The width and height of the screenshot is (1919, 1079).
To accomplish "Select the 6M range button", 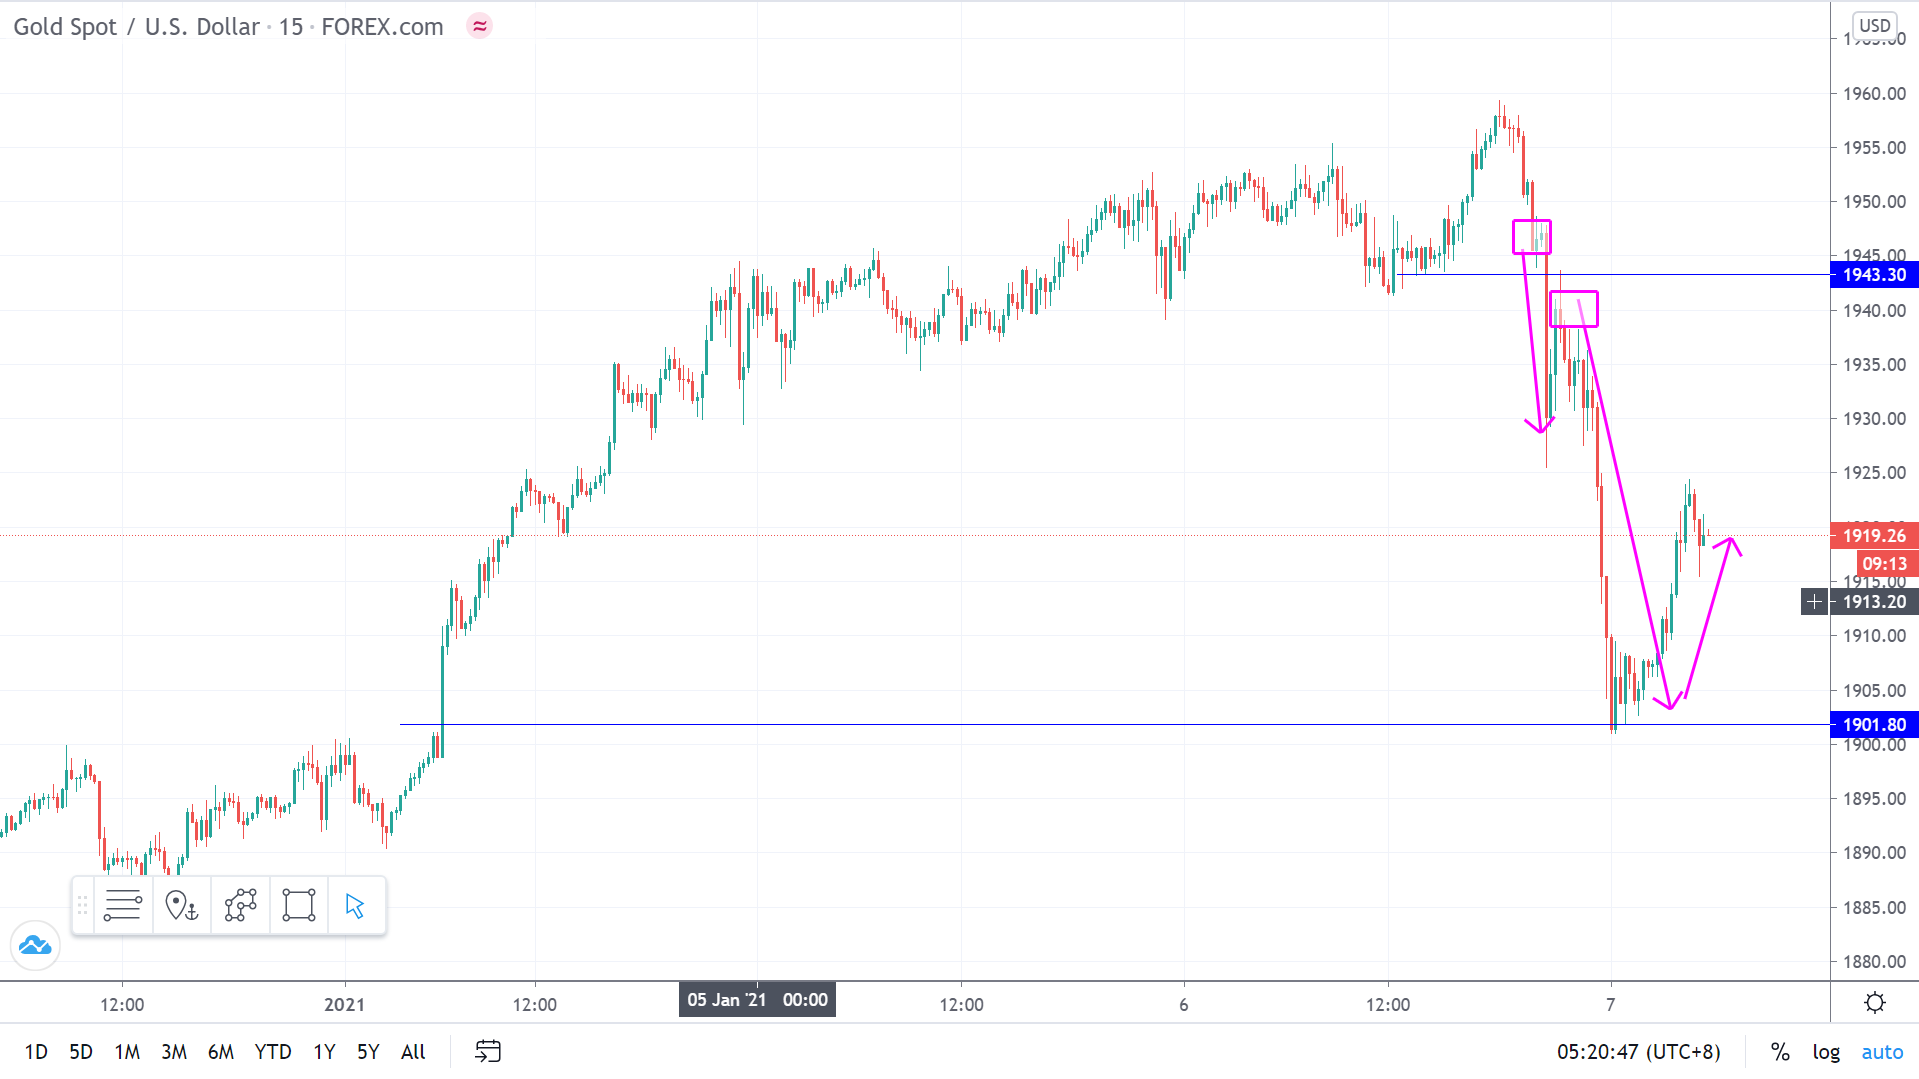I will coord(220,1051).
